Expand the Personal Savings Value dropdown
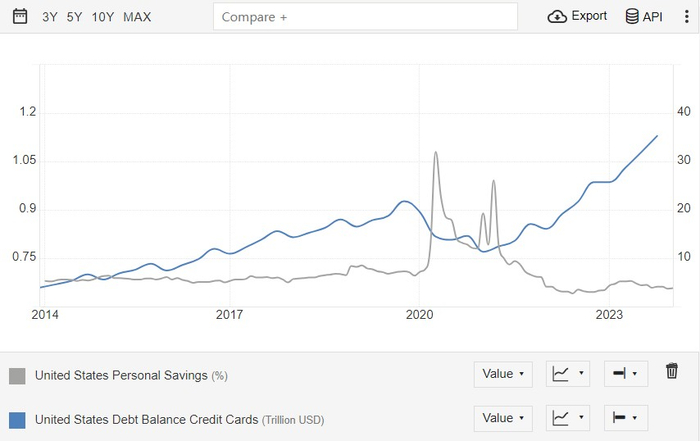Viewport: 700px width, 441px height. point(503,374)
